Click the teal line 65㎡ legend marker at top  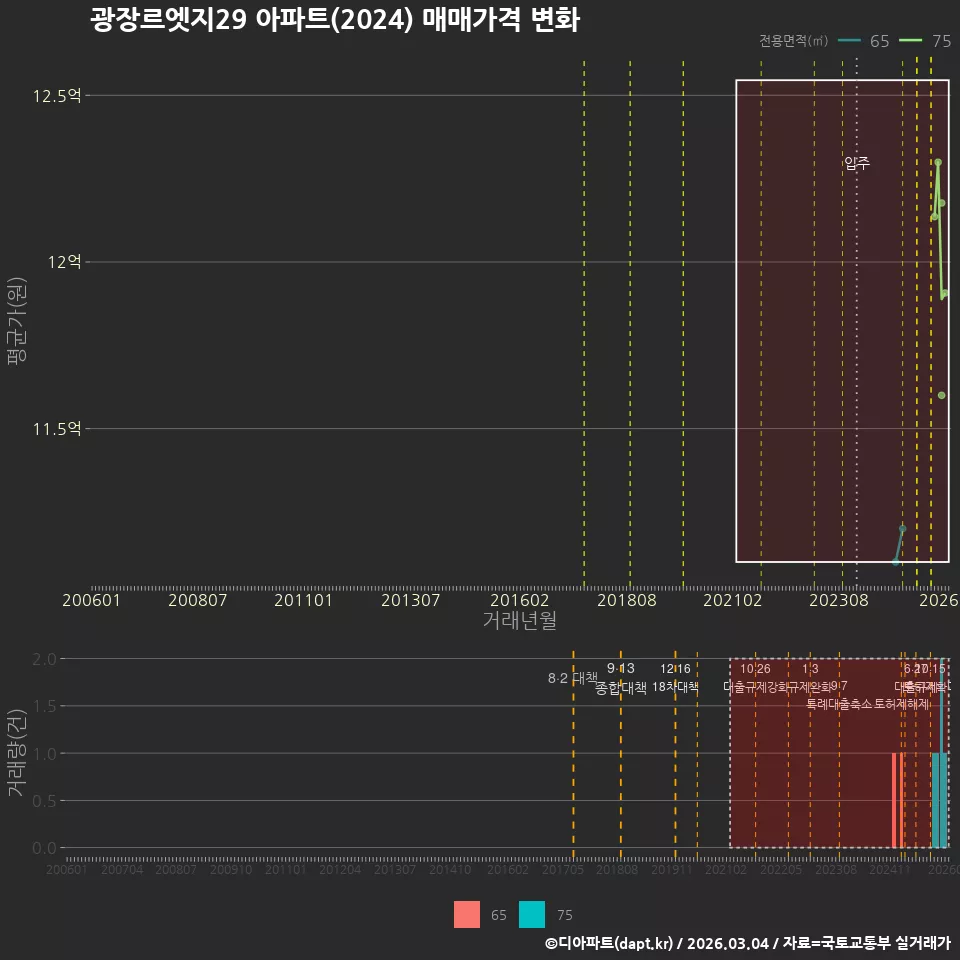click(x=849, y=40)
